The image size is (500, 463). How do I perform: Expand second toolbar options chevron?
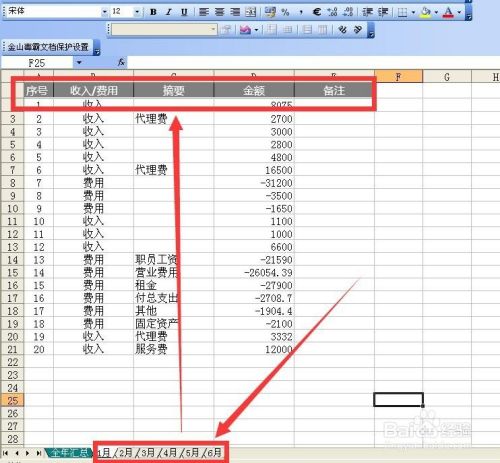pyautogui.click(x=370, y=30)
